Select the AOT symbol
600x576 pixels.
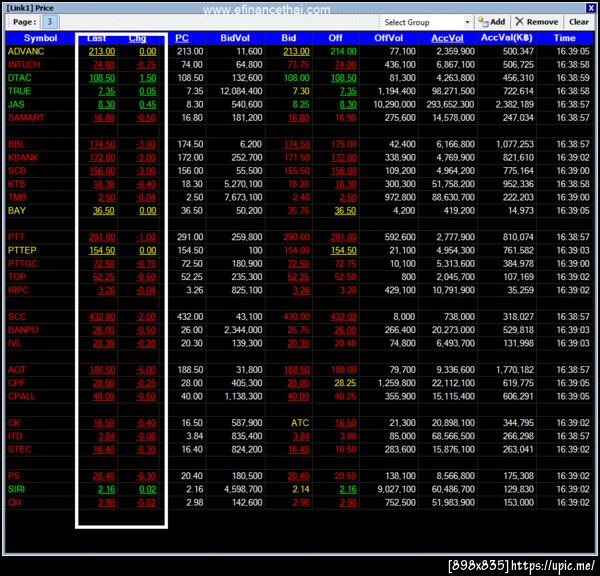click(16, 370)
